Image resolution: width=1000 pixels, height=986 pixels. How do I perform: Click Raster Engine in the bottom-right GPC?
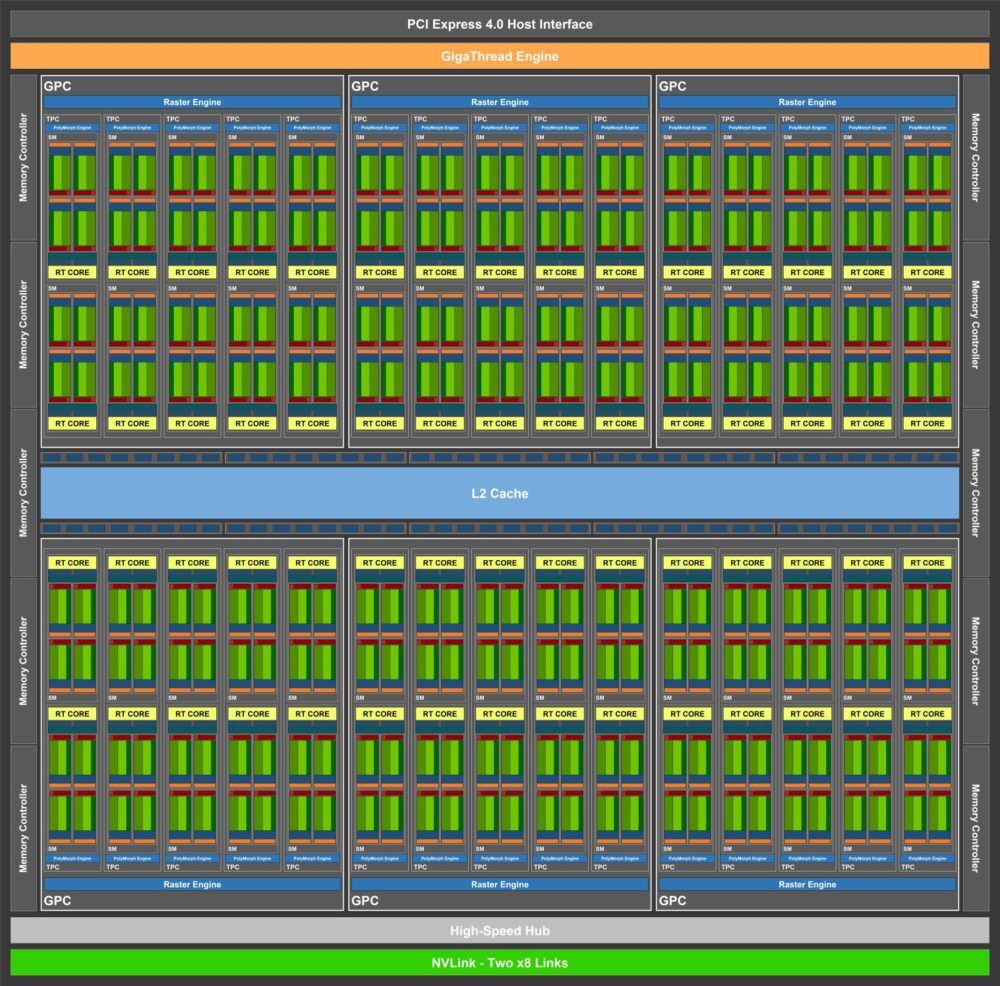pyautogui.click(x=807, y=884)
